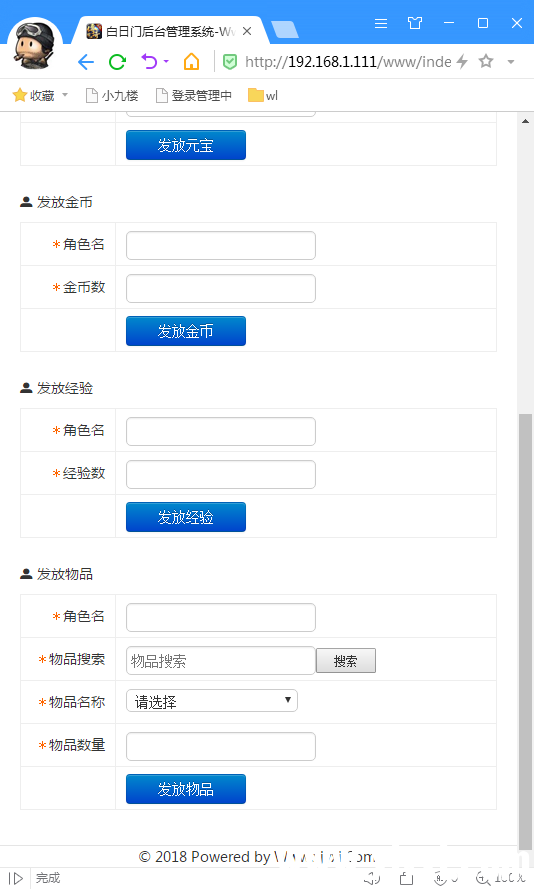Click the 发放金币 button
Image resolution: width=534 pixels, height=889 pixels.
point(186,331)
